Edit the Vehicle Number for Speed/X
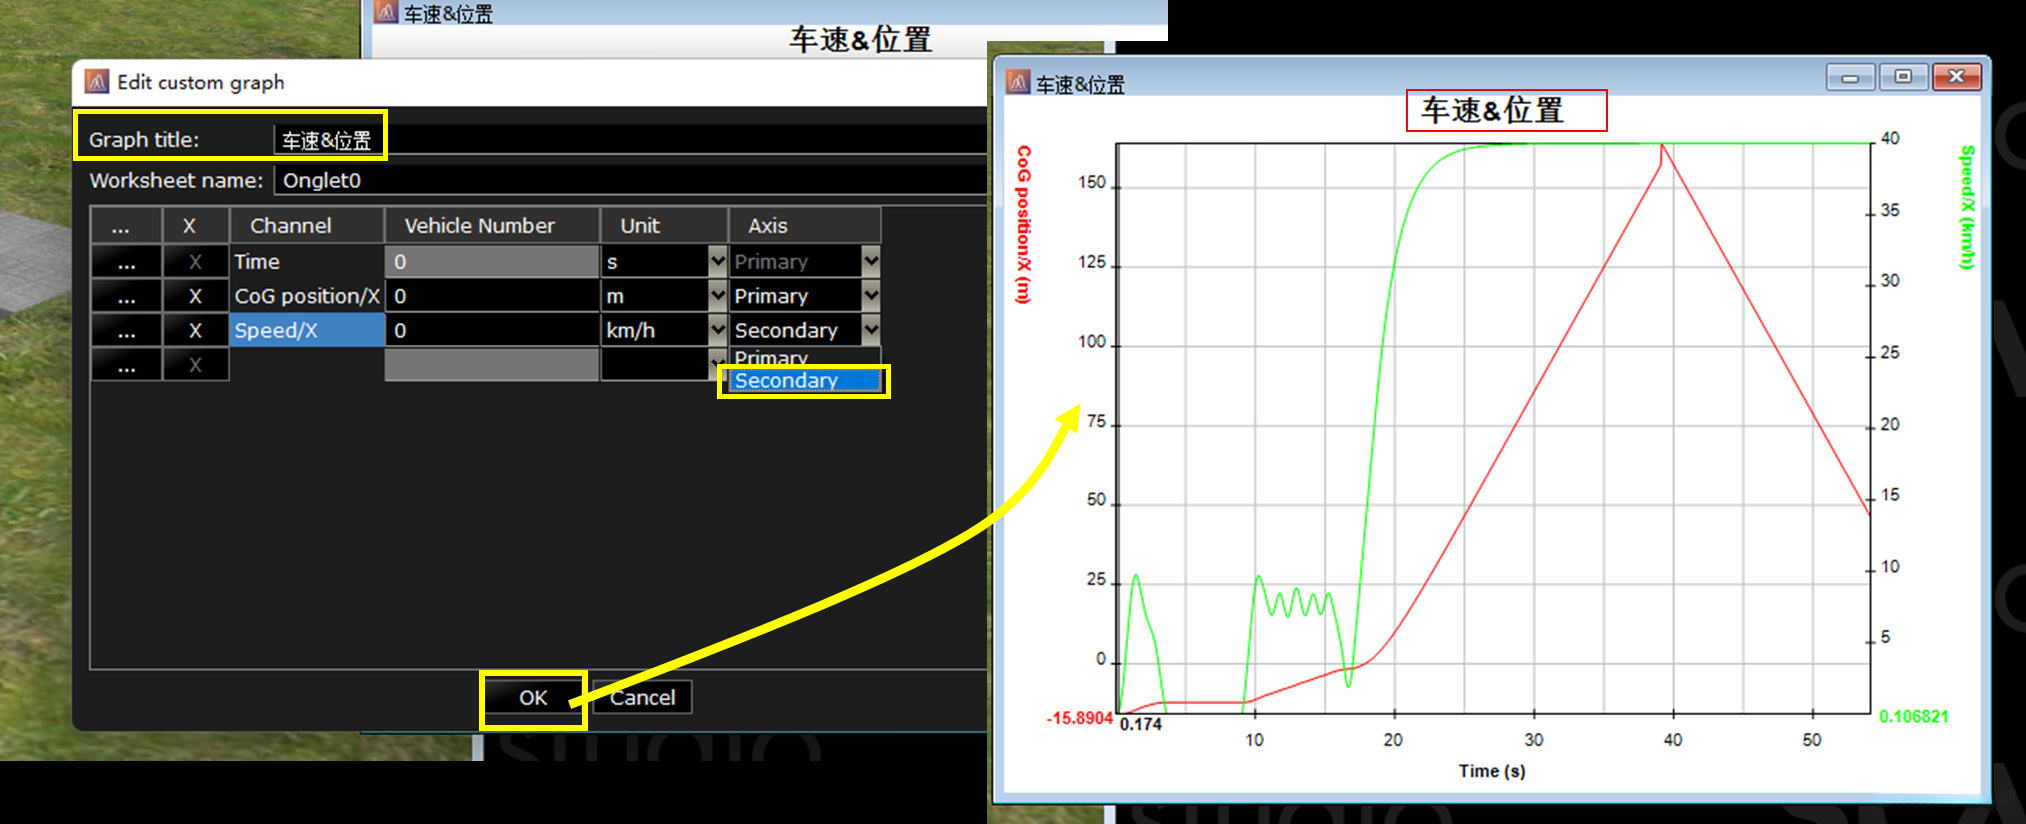The image size is (2026, 824). tap(492, 330)
